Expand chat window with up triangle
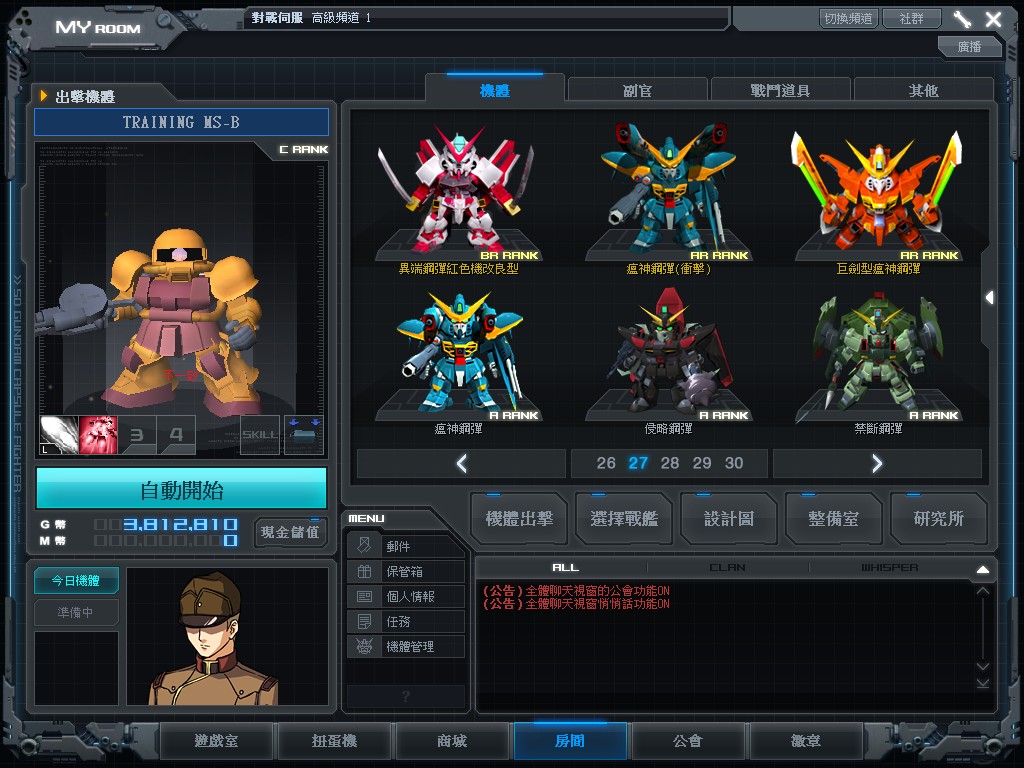 (x=983, y=569)
